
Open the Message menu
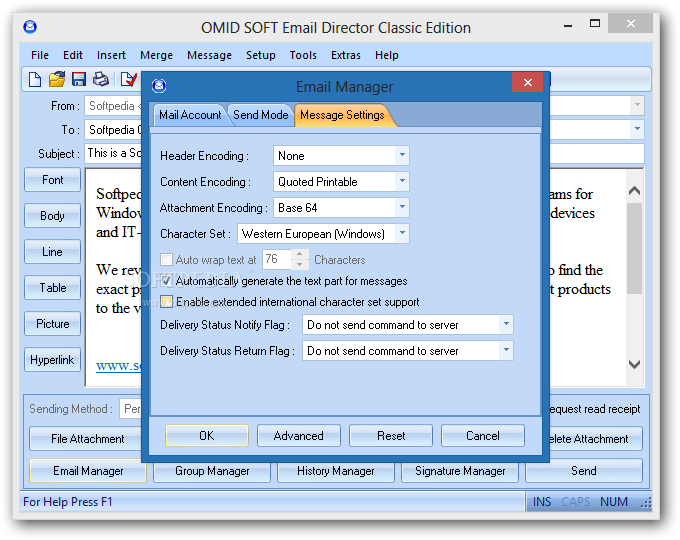click(209, 55)
